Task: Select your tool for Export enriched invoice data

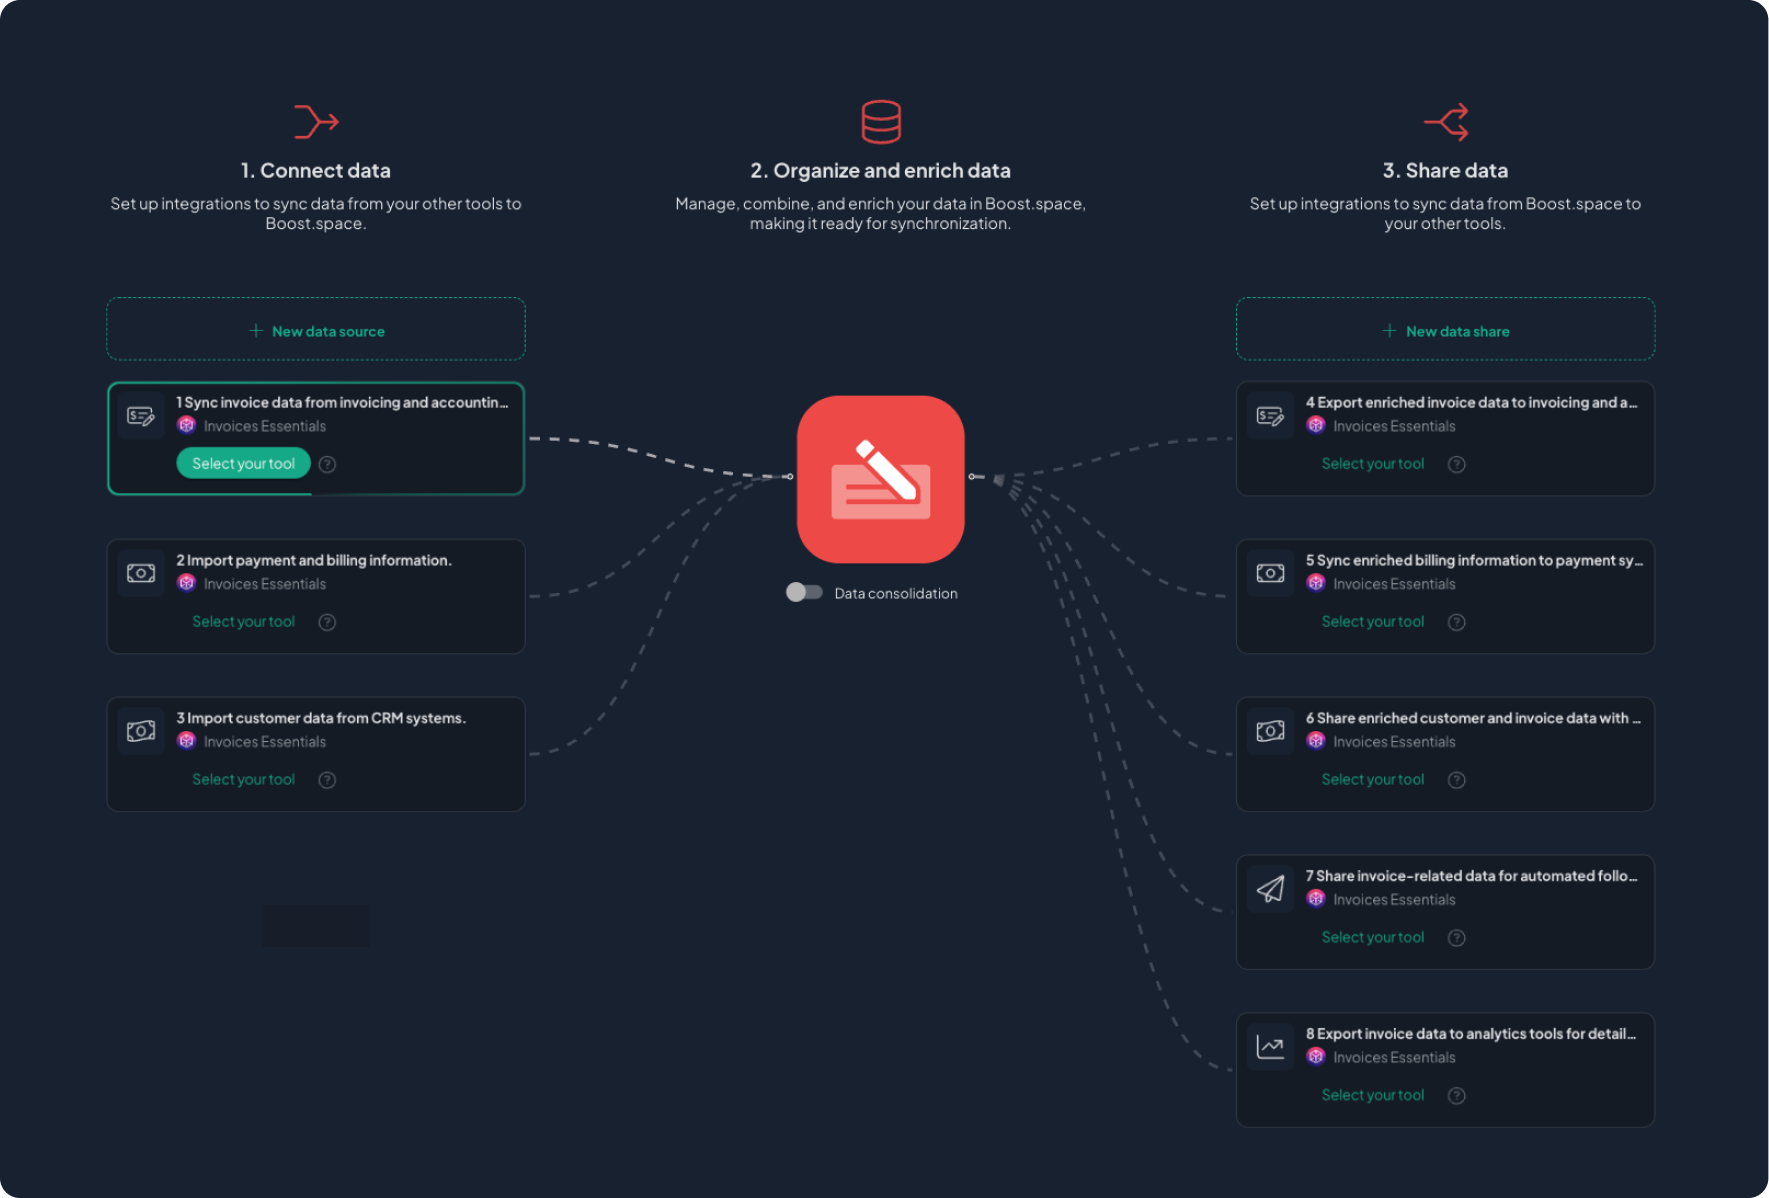Action: click(1372, 464)
